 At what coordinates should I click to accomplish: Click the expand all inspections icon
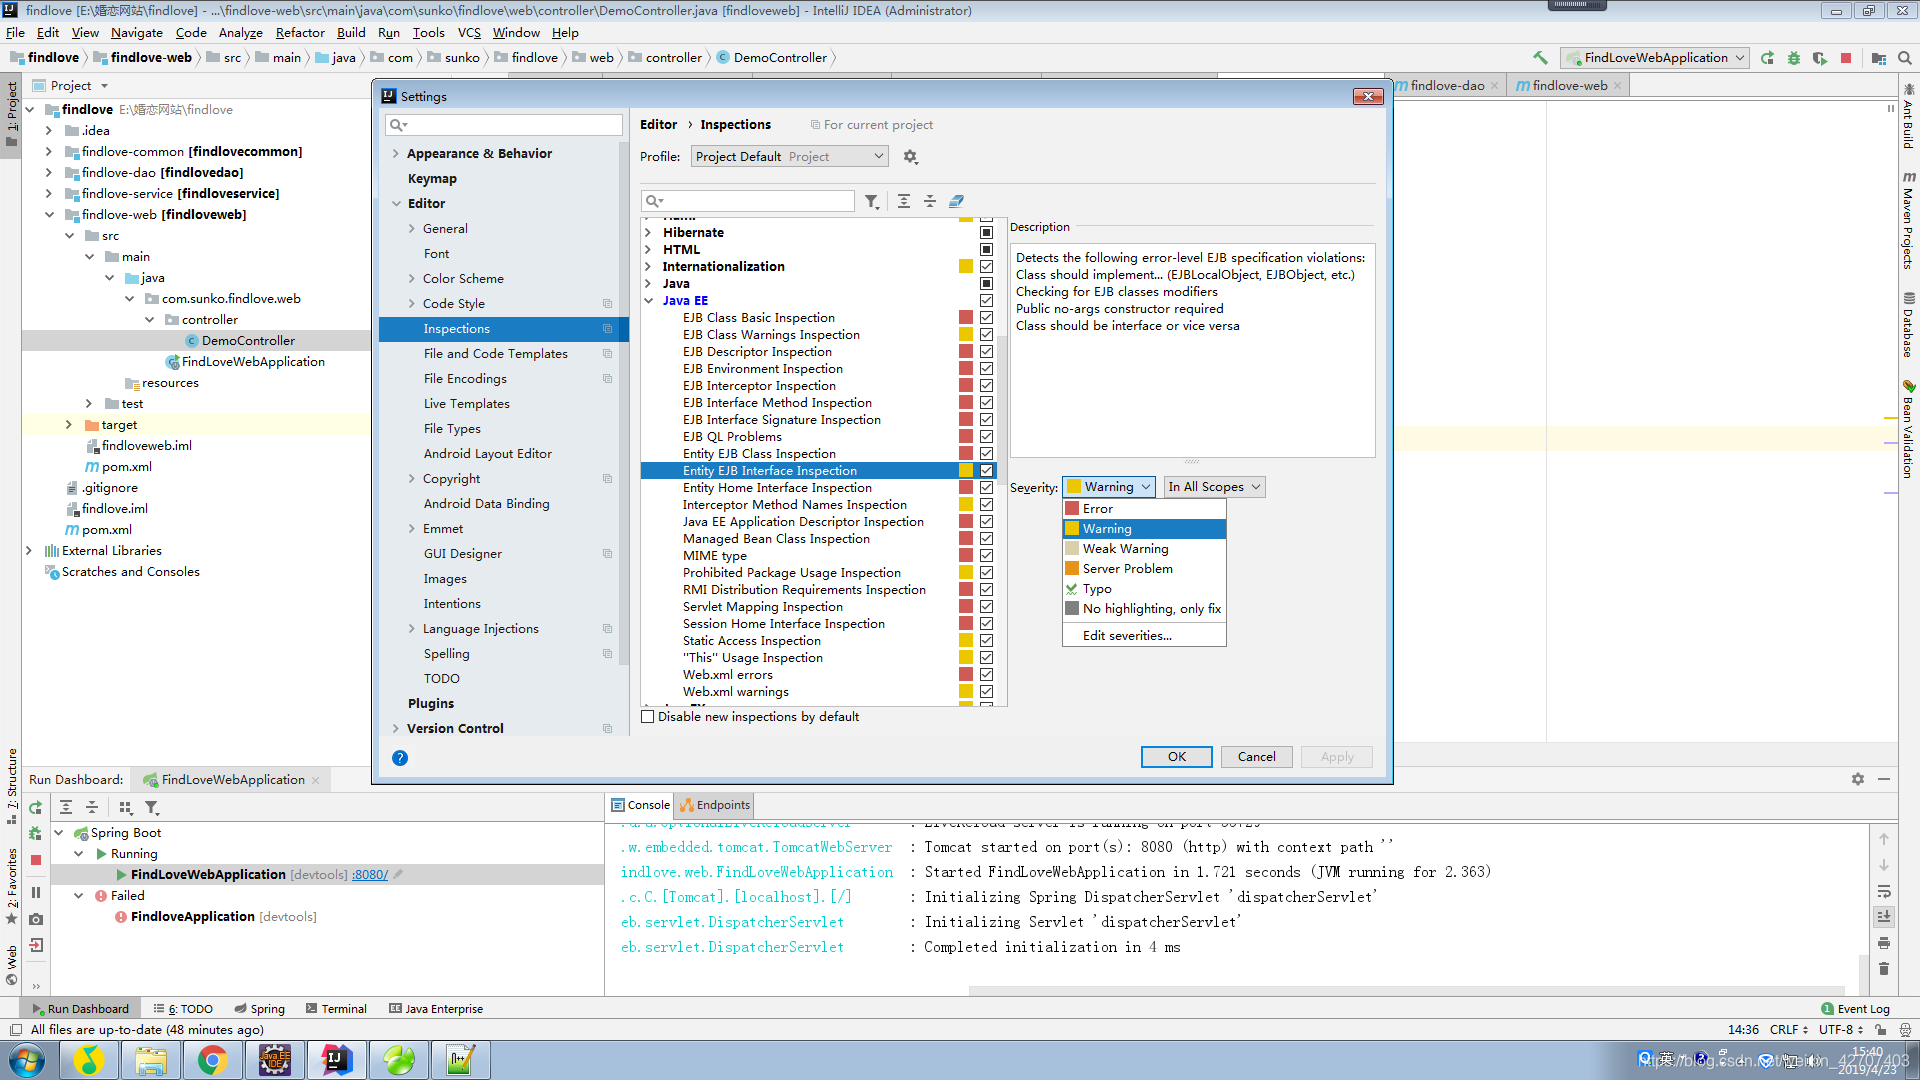tap(903, 201)
